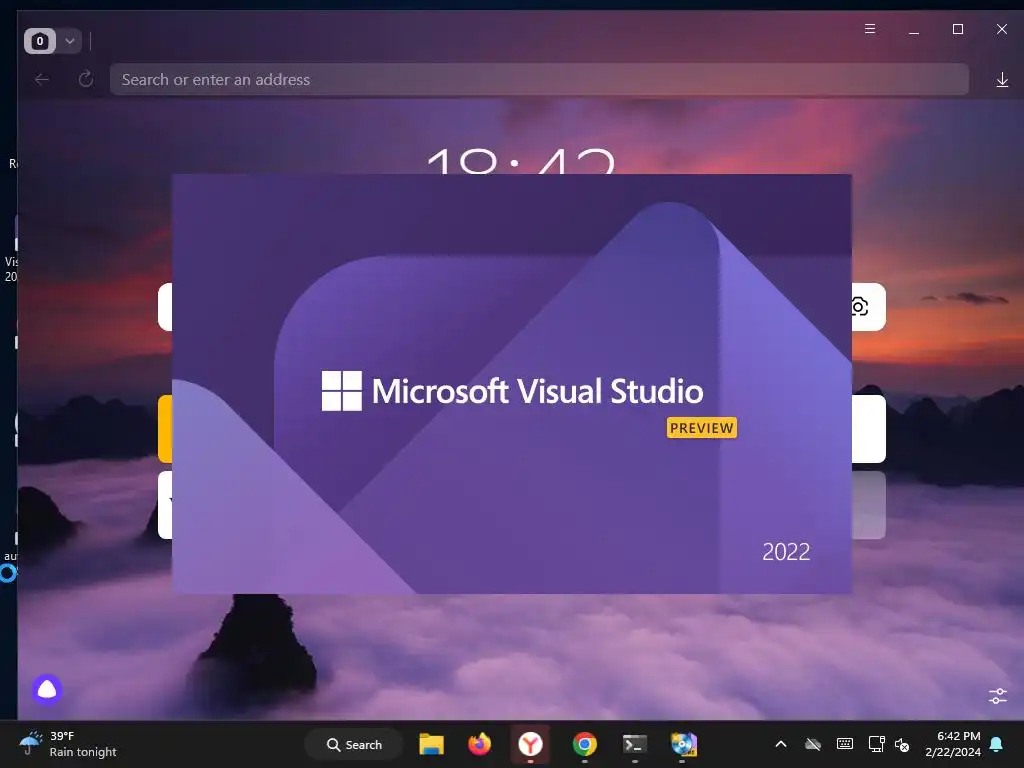1024x768 pixels.
Task: Launch Firefox from the taskbar
Action: (x=479, y=744)
